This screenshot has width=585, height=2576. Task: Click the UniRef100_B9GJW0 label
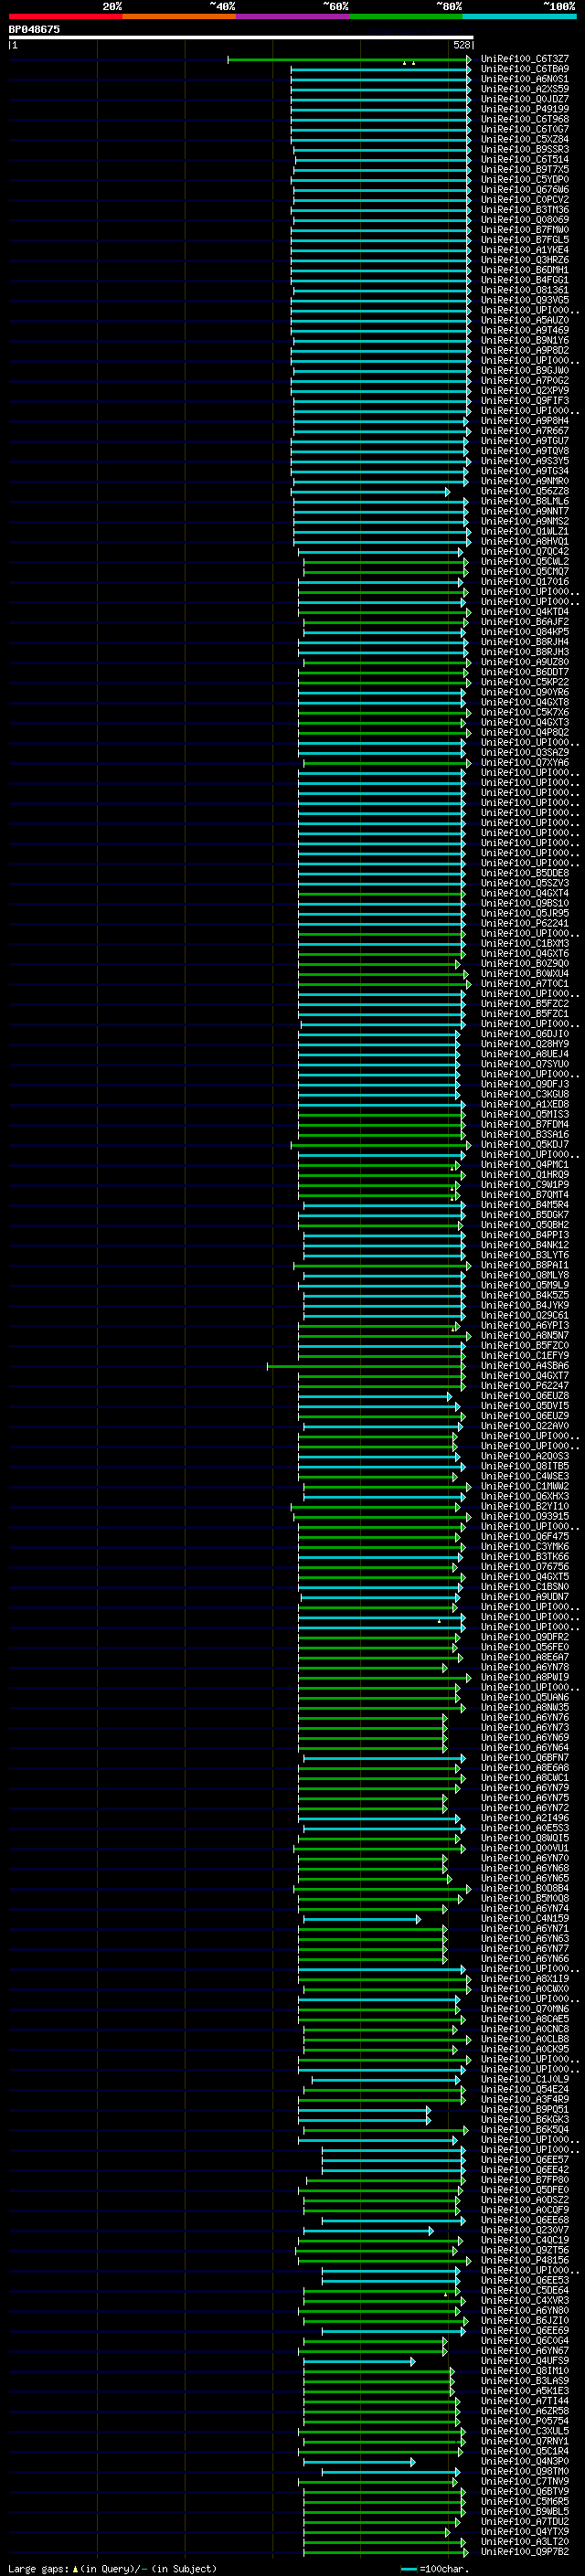[524, 371]
